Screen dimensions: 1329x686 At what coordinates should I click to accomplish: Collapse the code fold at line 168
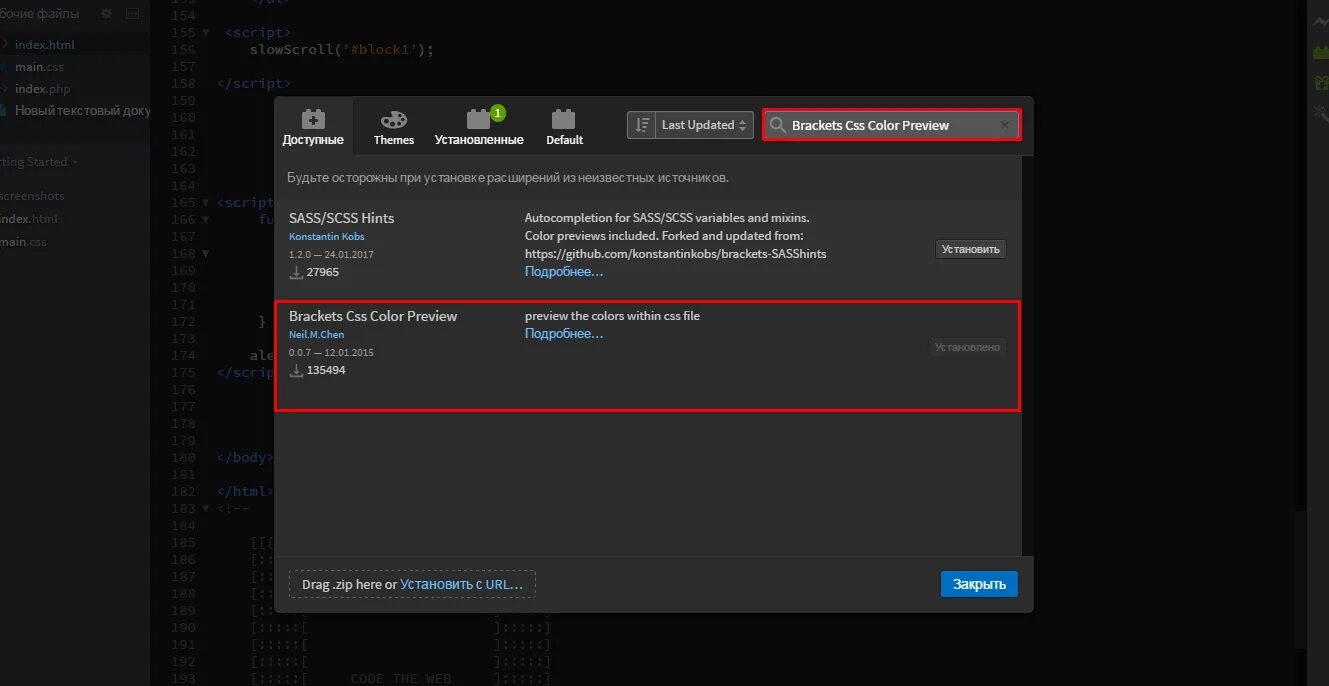206,253
